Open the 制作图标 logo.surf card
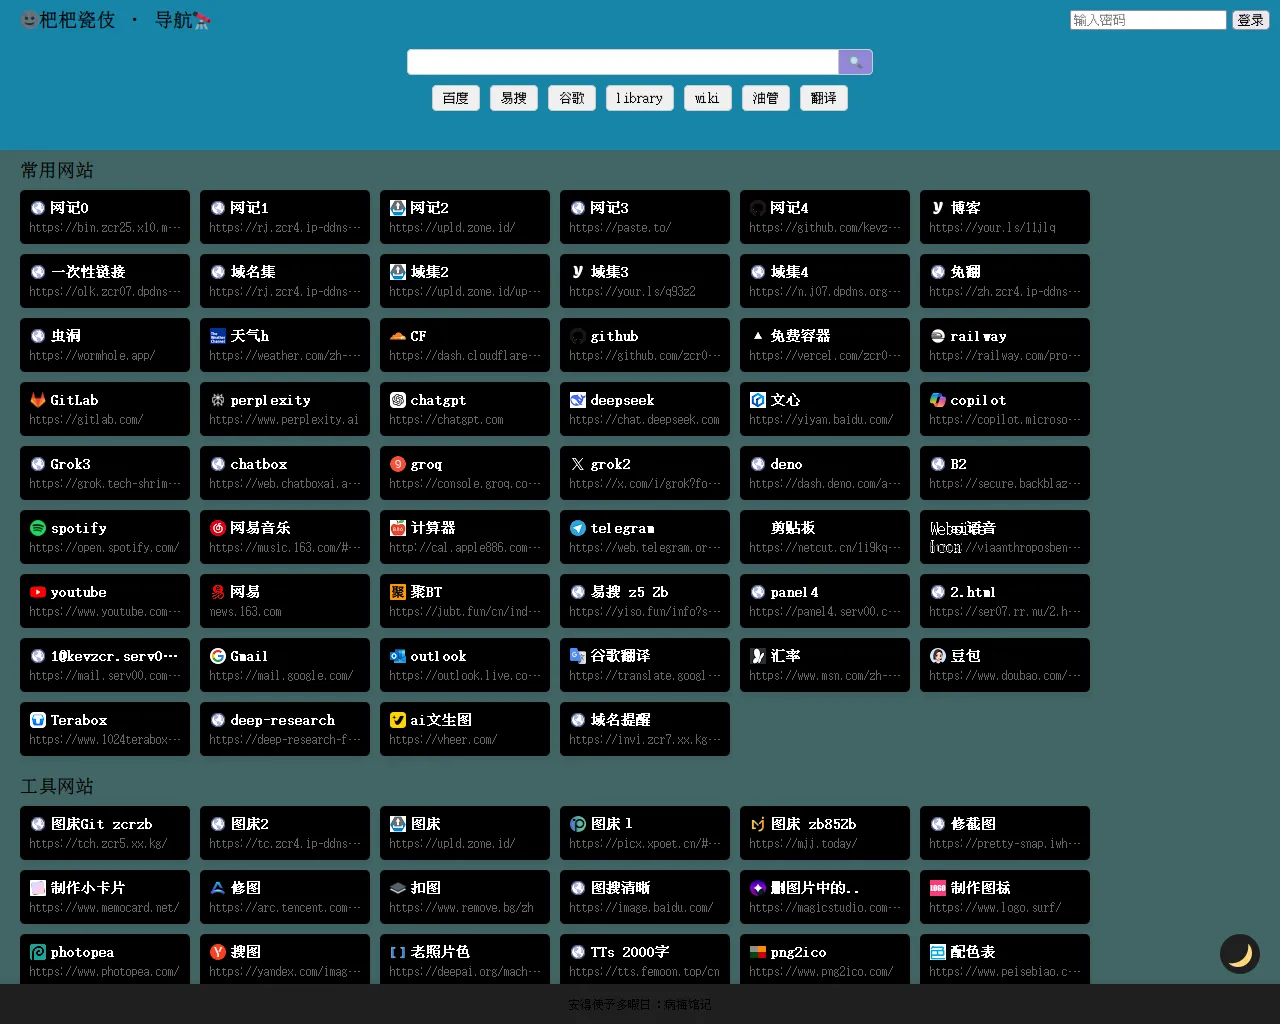1280x1024 pixels. [x=1005, y=897]
